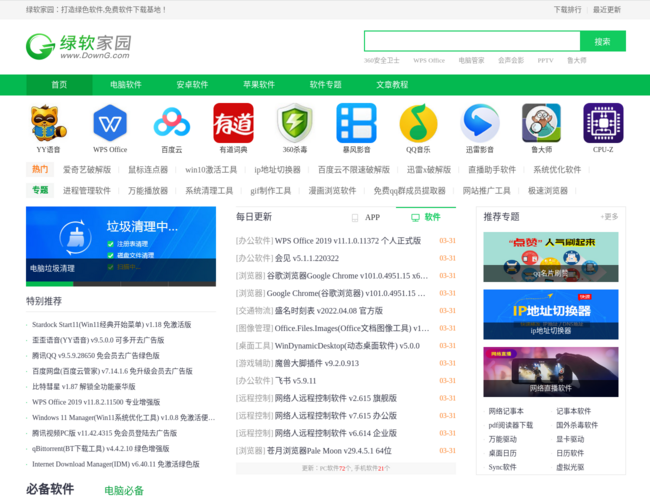Open the ip地址切换器 hot link
Viewport: 650px width, 500px height.
277,170
